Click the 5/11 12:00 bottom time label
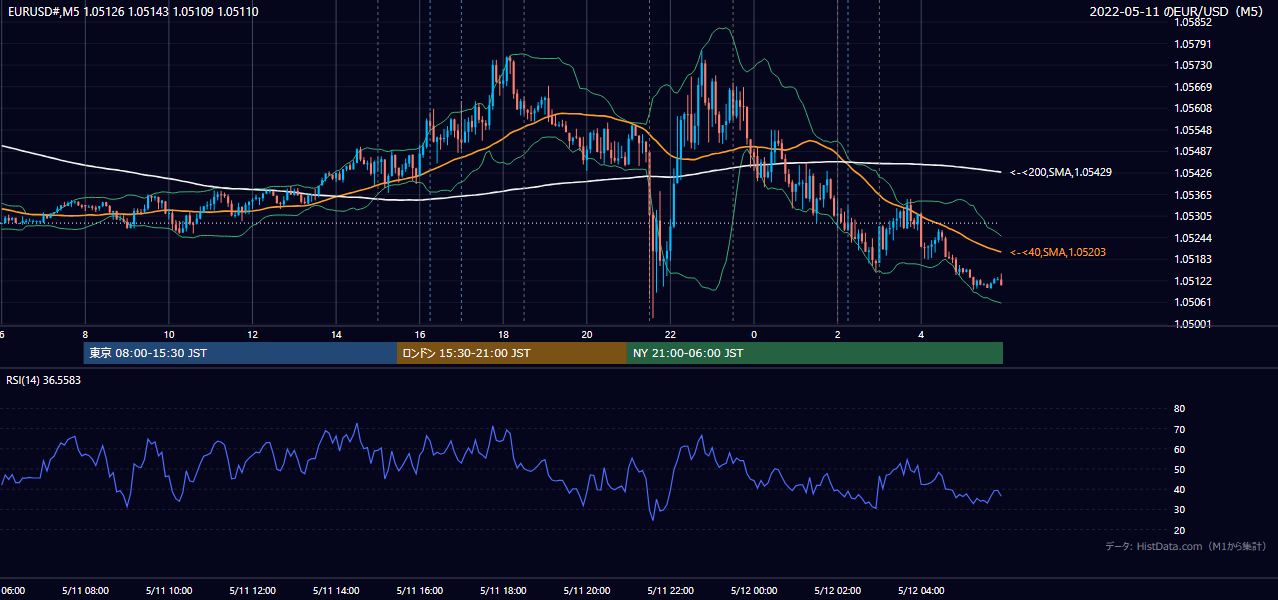 coord(252,590)
